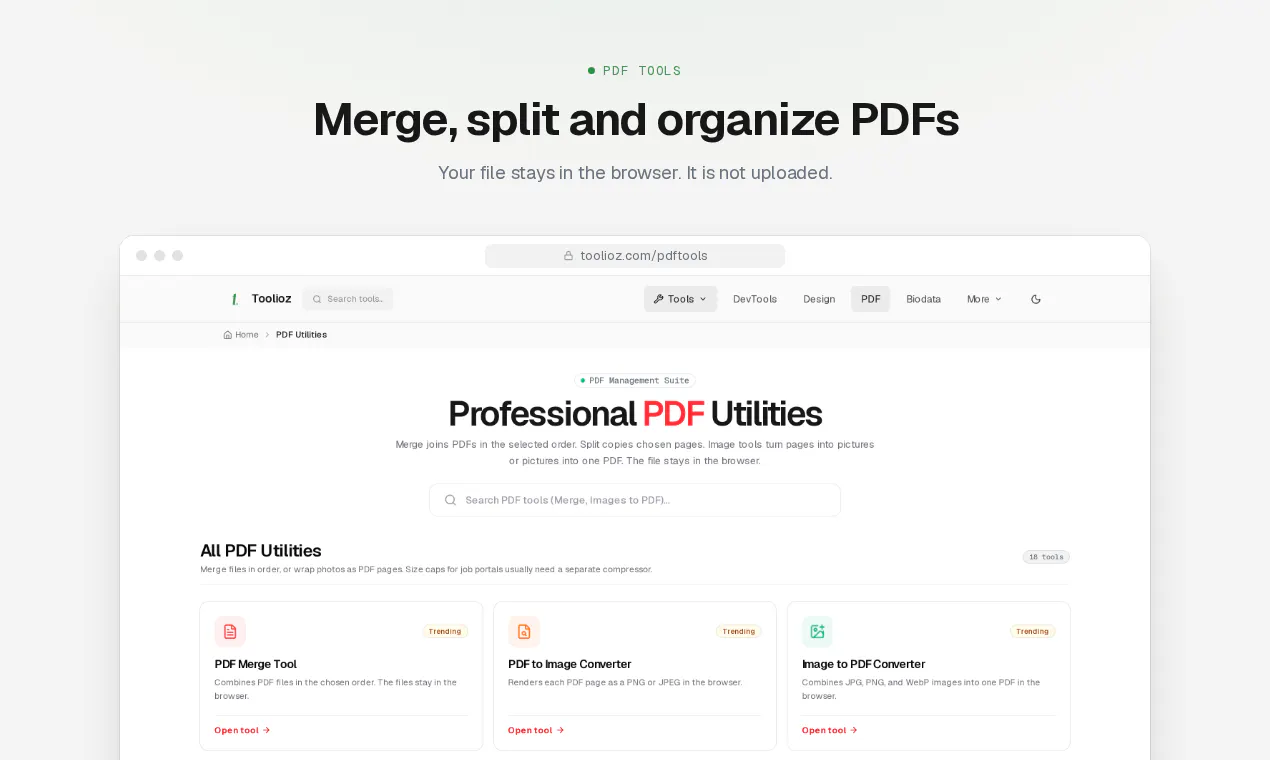Click the 18 tools count badge
This screenshot has width=1270, height=760.
tap(1046, 557)
